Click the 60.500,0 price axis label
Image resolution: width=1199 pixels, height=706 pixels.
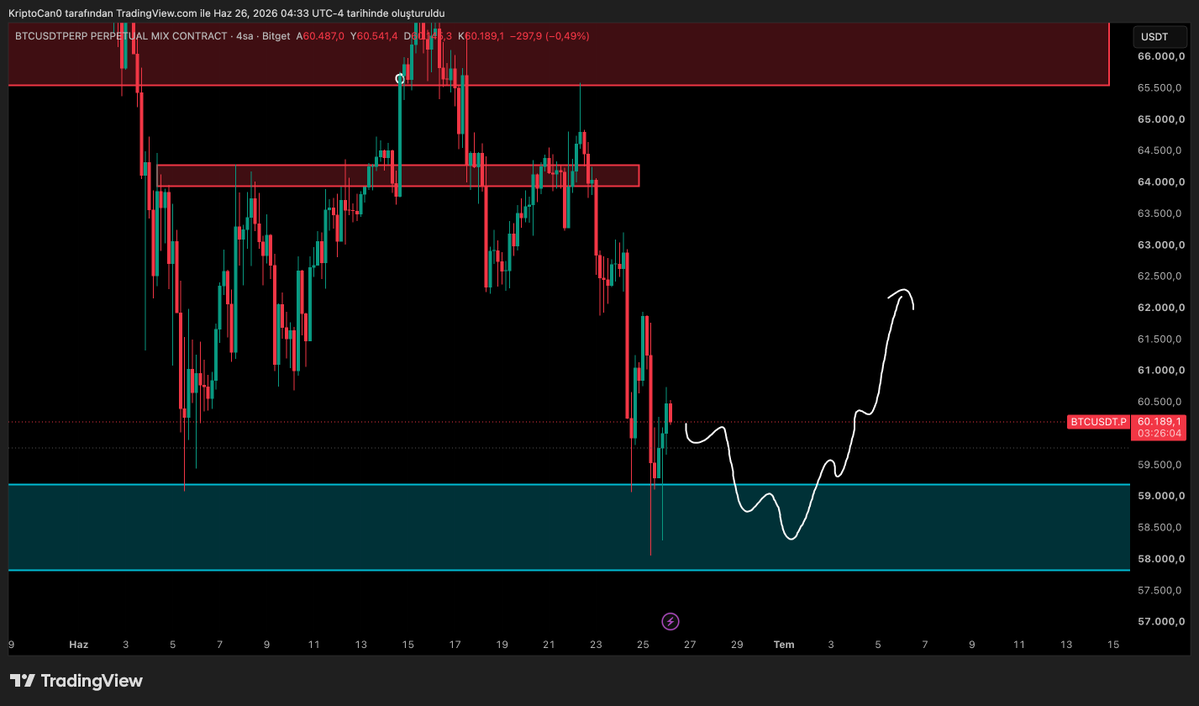tap(1161, 402)
